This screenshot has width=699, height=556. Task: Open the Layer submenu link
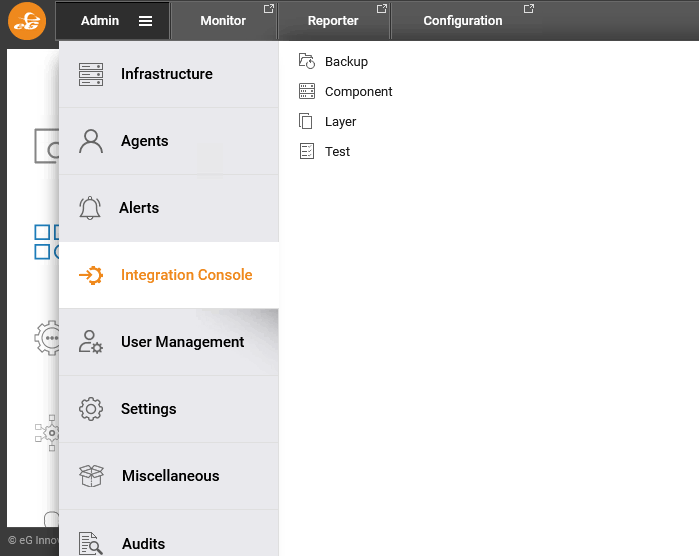coord(341,121)
